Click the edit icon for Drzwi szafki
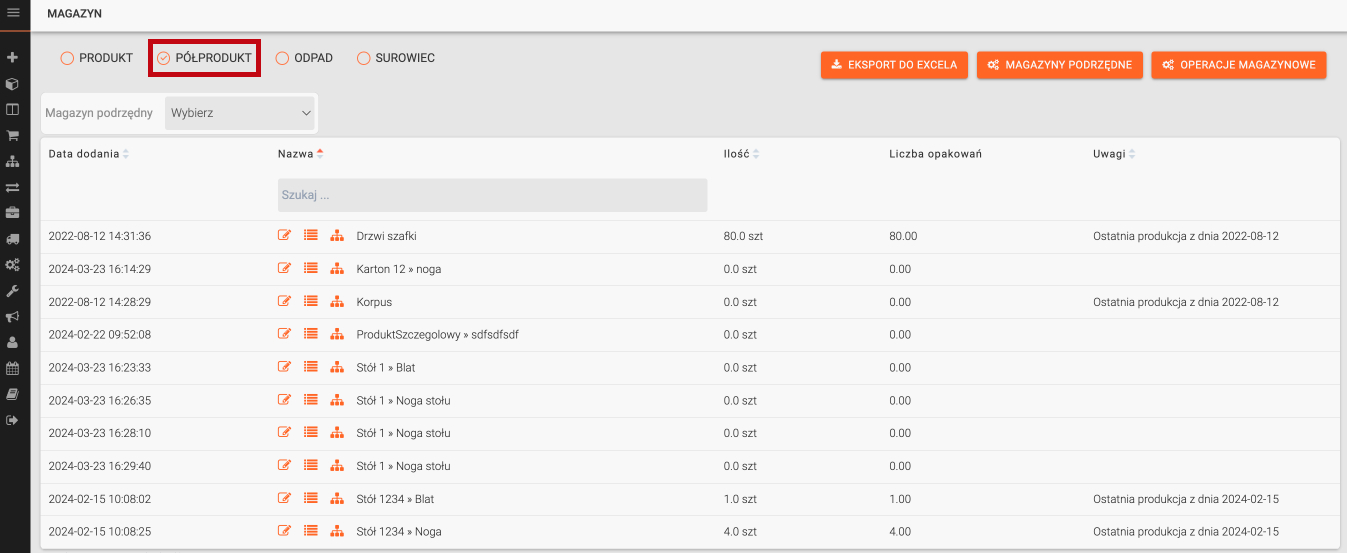The image size is (1347, 553). tap(285, 236)
